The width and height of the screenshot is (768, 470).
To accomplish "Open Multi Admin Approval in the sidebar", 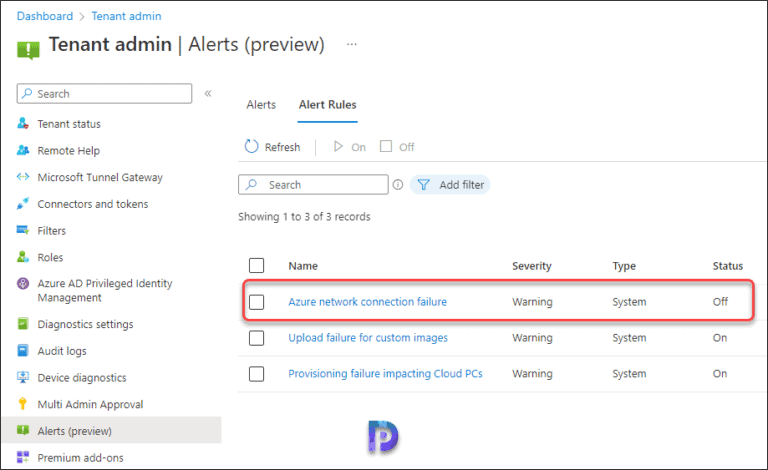I will click(x=91, y=404).
